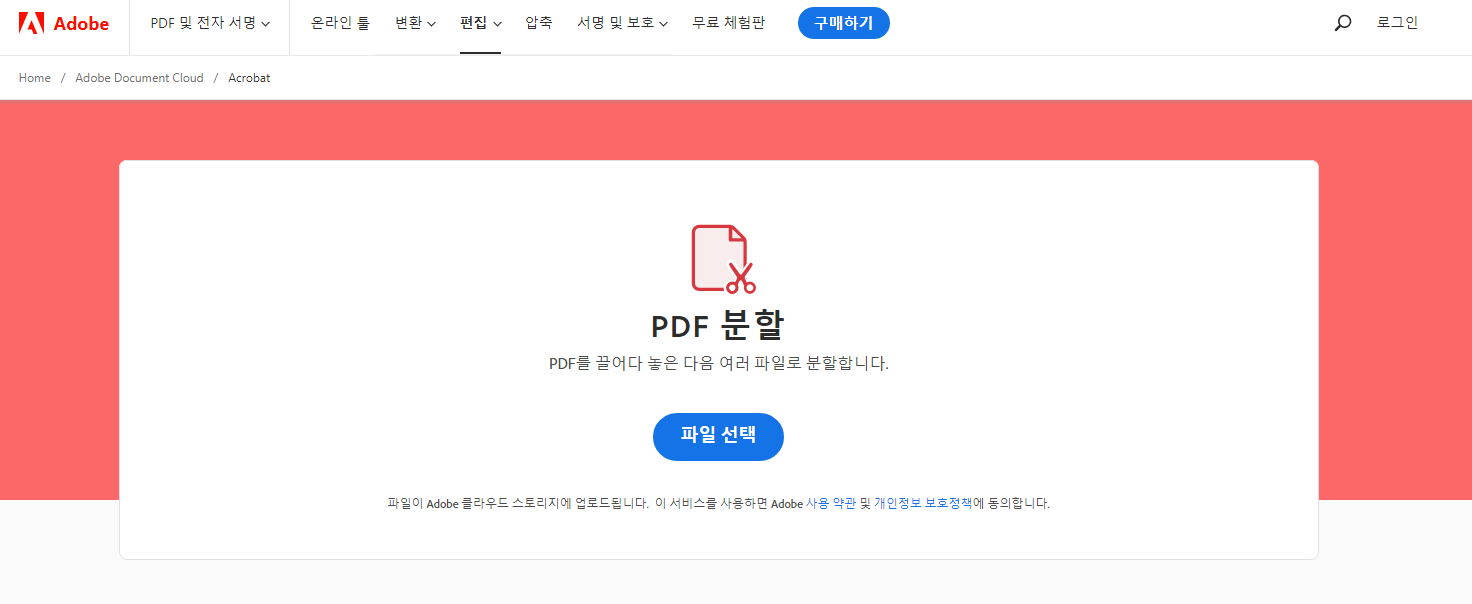Screen dimensions: 1472x604
Task: Expand the 변환 dropdown menu
Action: point(414,22)
